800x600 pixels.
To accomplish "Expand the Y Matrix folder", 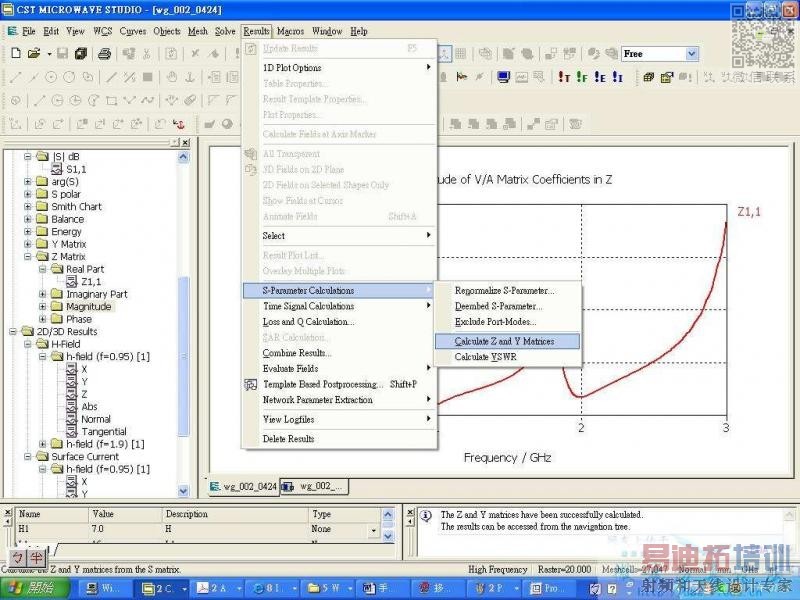I will (28, 244).
